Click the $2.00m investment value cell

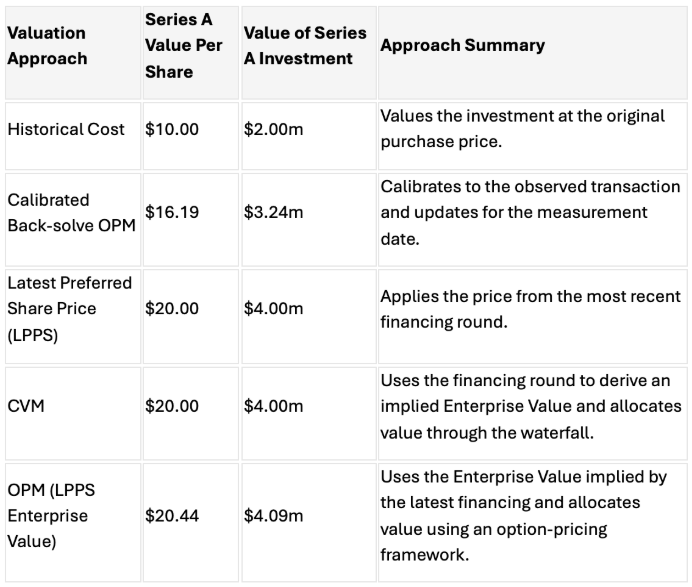pos(309,136)
